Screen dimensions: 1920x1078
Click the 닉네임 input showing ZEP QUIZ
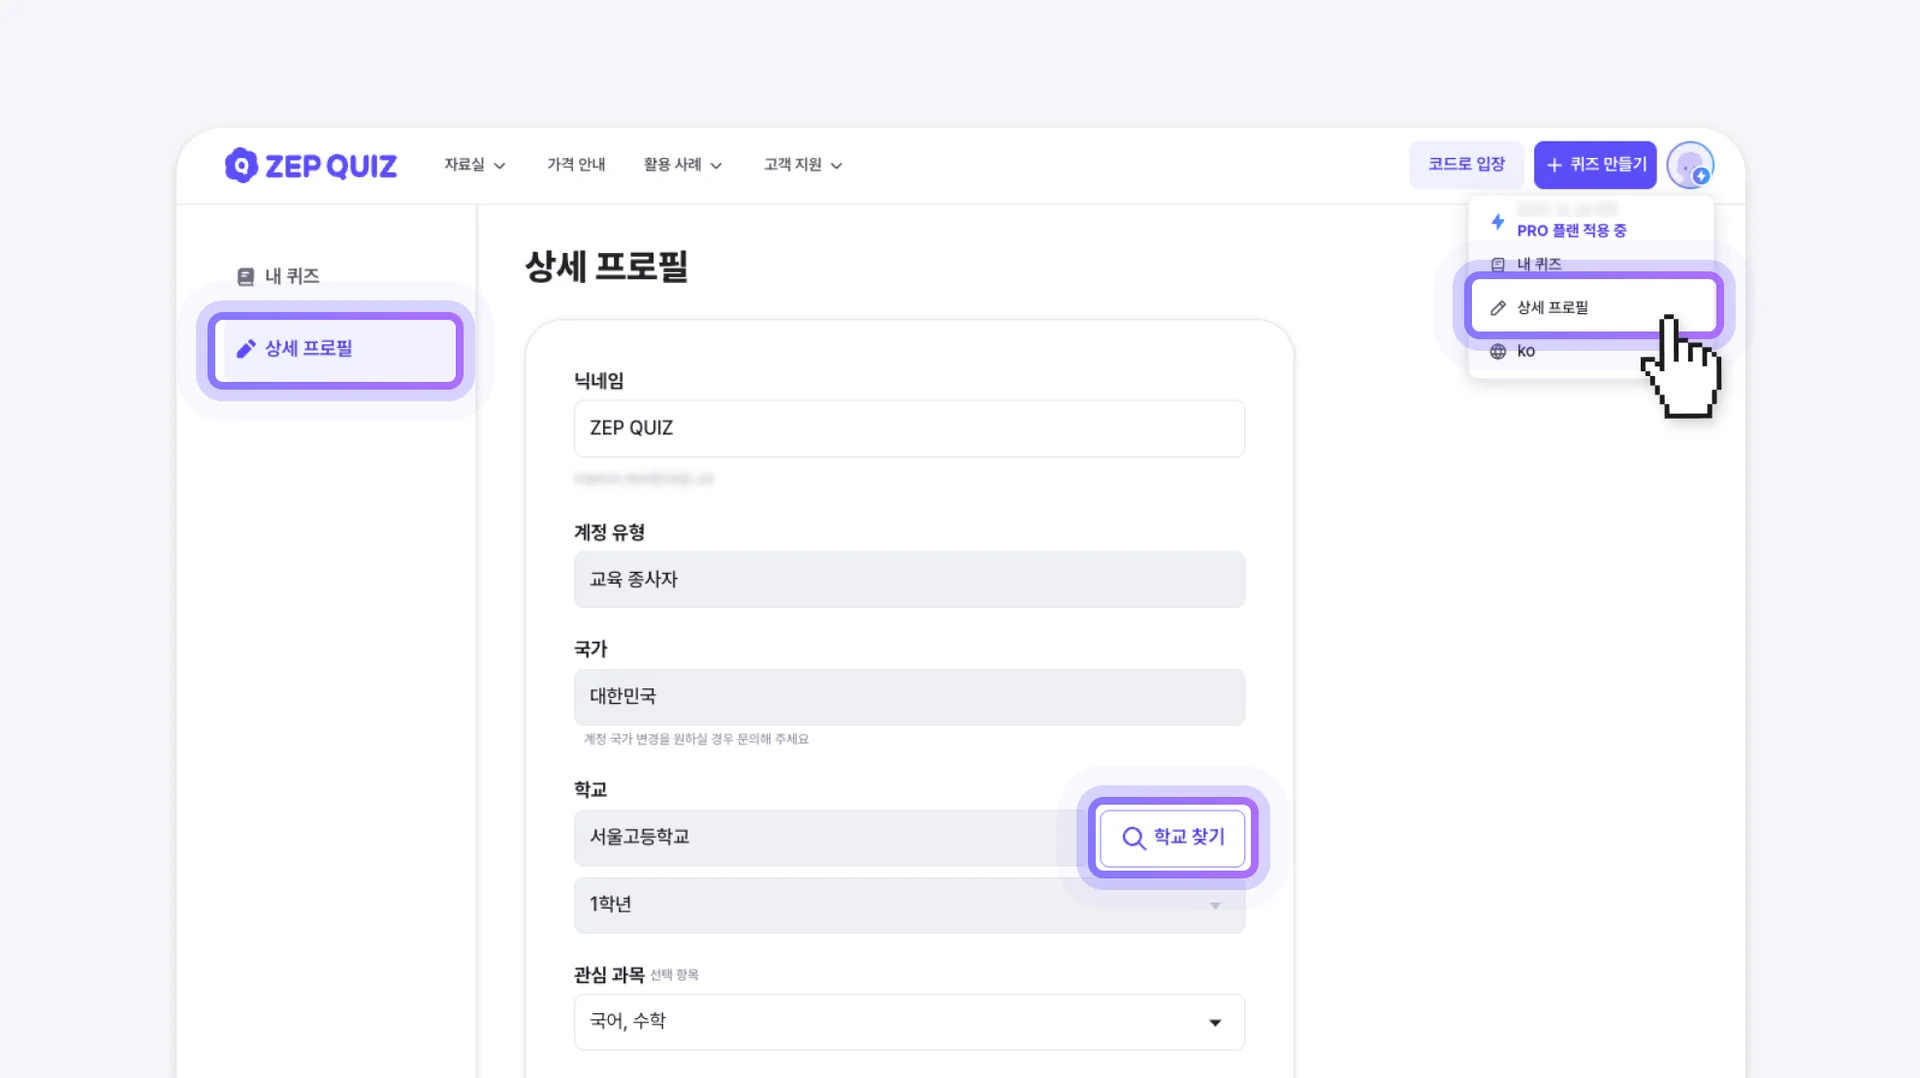click(x=908, y=428)
